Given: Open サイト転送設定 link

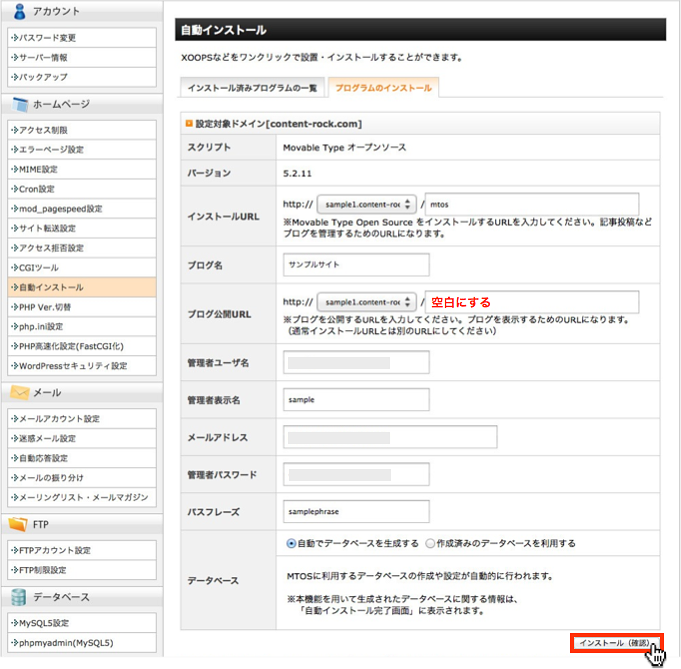Looking at the screenshot, I should click(82, 228).
